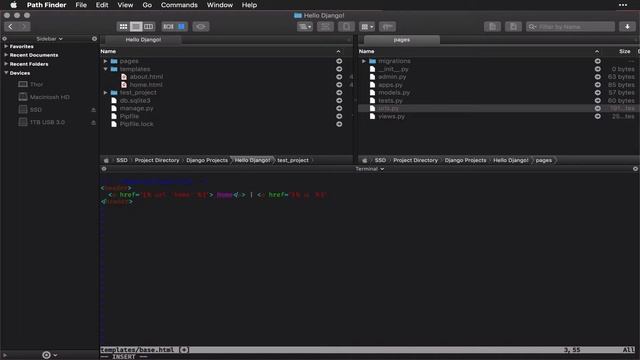Image resolution: width=640 pixels, height=360 pixels.
Task: Select the admin.py file in right pane
Action: click(x=392, y=77)
